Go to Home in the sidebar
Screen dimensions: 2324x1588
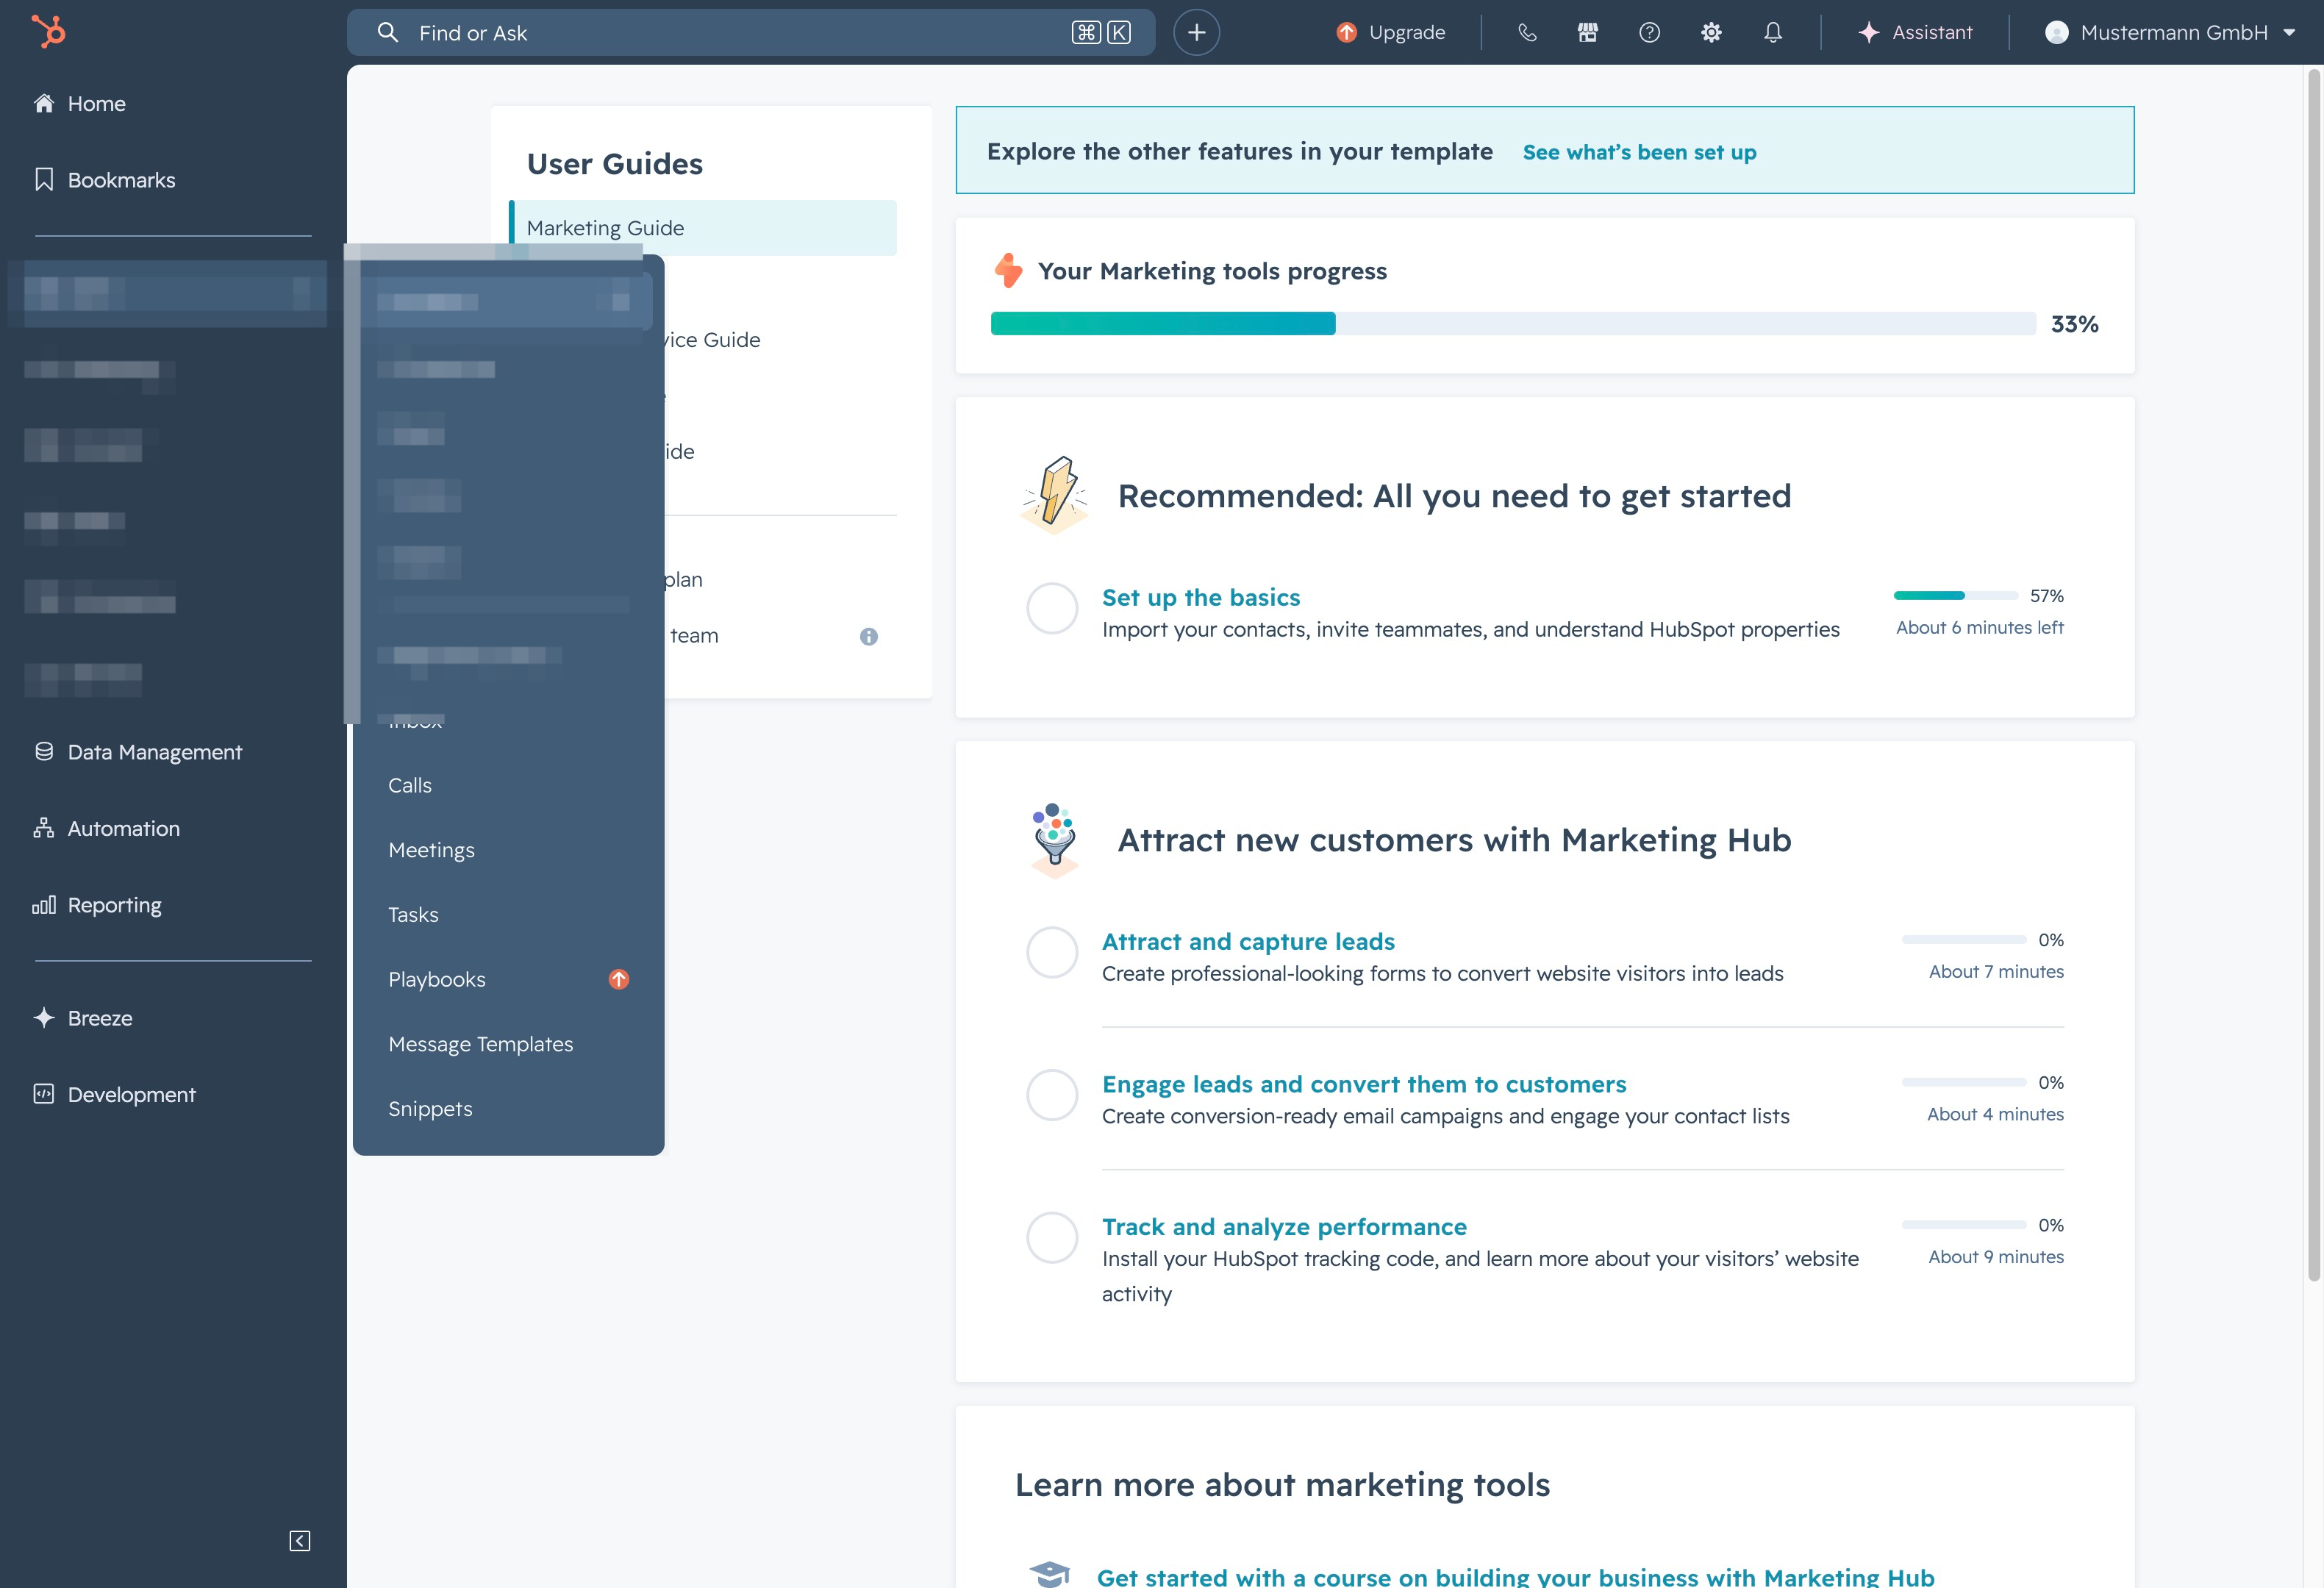pyautogui.click(x=80, y=103)
